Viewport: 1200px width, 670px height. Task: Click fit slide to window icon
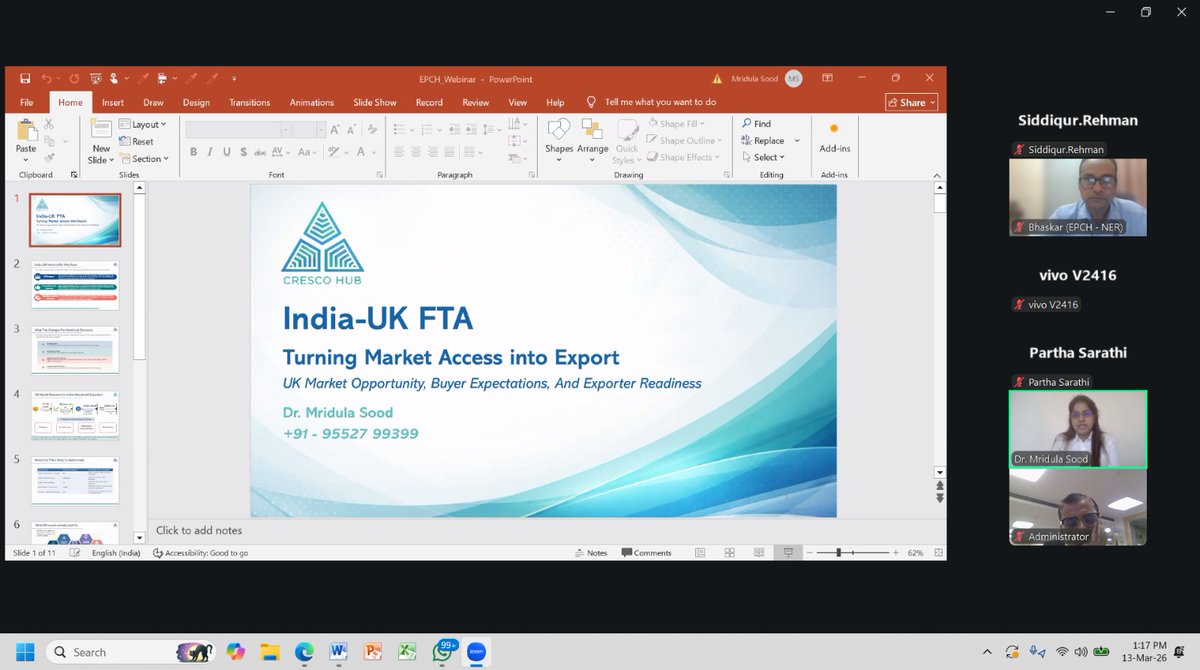(938, 552)
